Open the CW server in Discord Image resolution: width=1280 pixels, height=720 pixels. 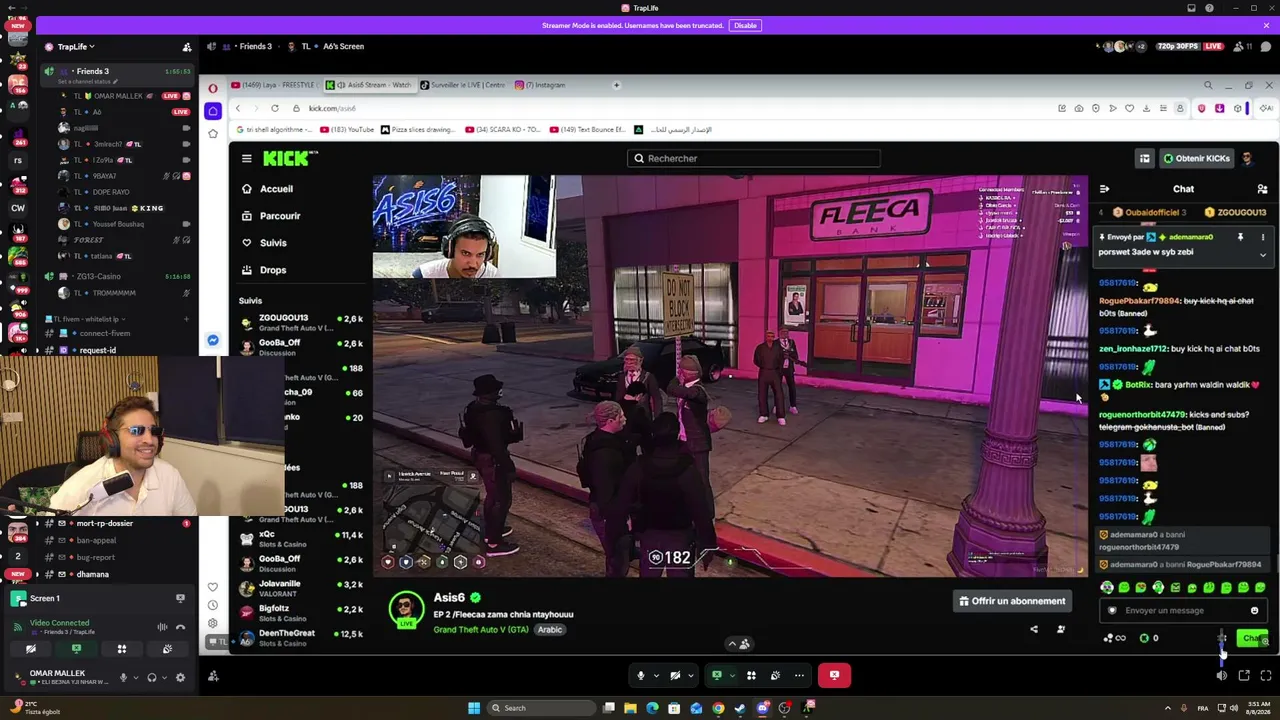click(17, 208)
